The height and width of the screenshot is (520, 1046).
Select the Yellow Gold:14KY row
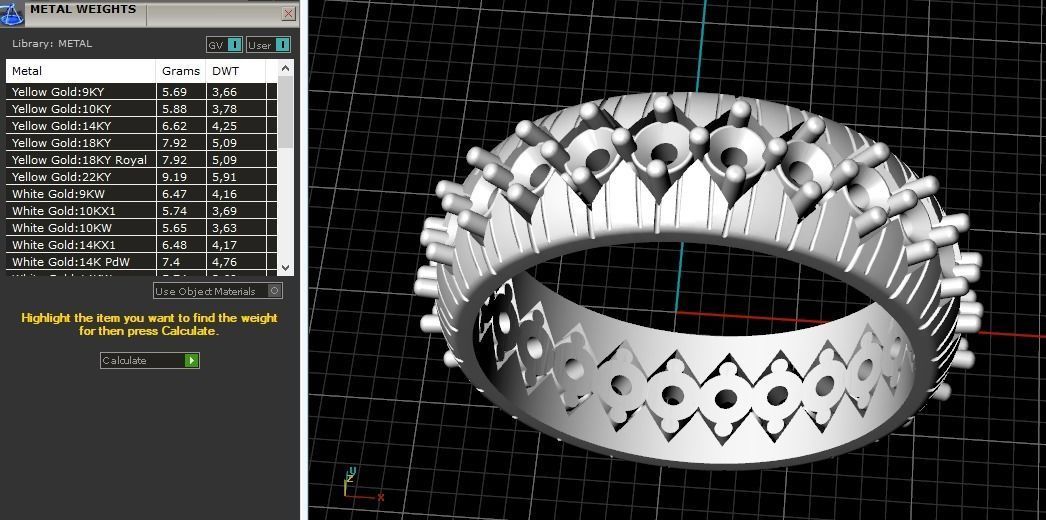click(x=141, y=126)
